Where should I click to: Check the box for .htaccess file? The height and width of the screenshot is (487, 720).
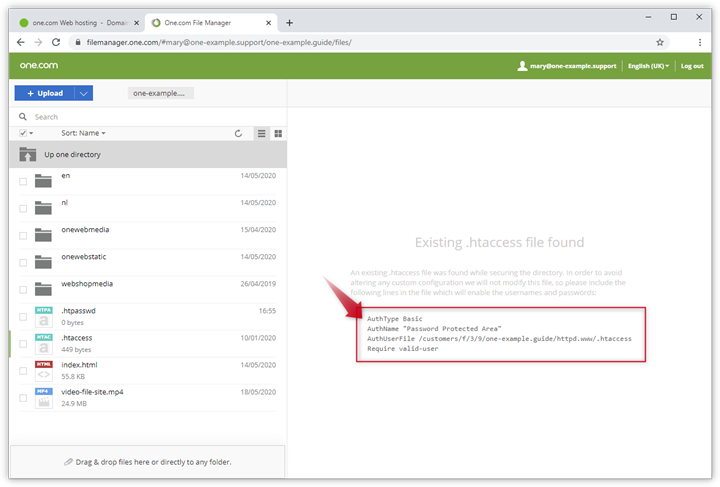[x=23, y=344]
